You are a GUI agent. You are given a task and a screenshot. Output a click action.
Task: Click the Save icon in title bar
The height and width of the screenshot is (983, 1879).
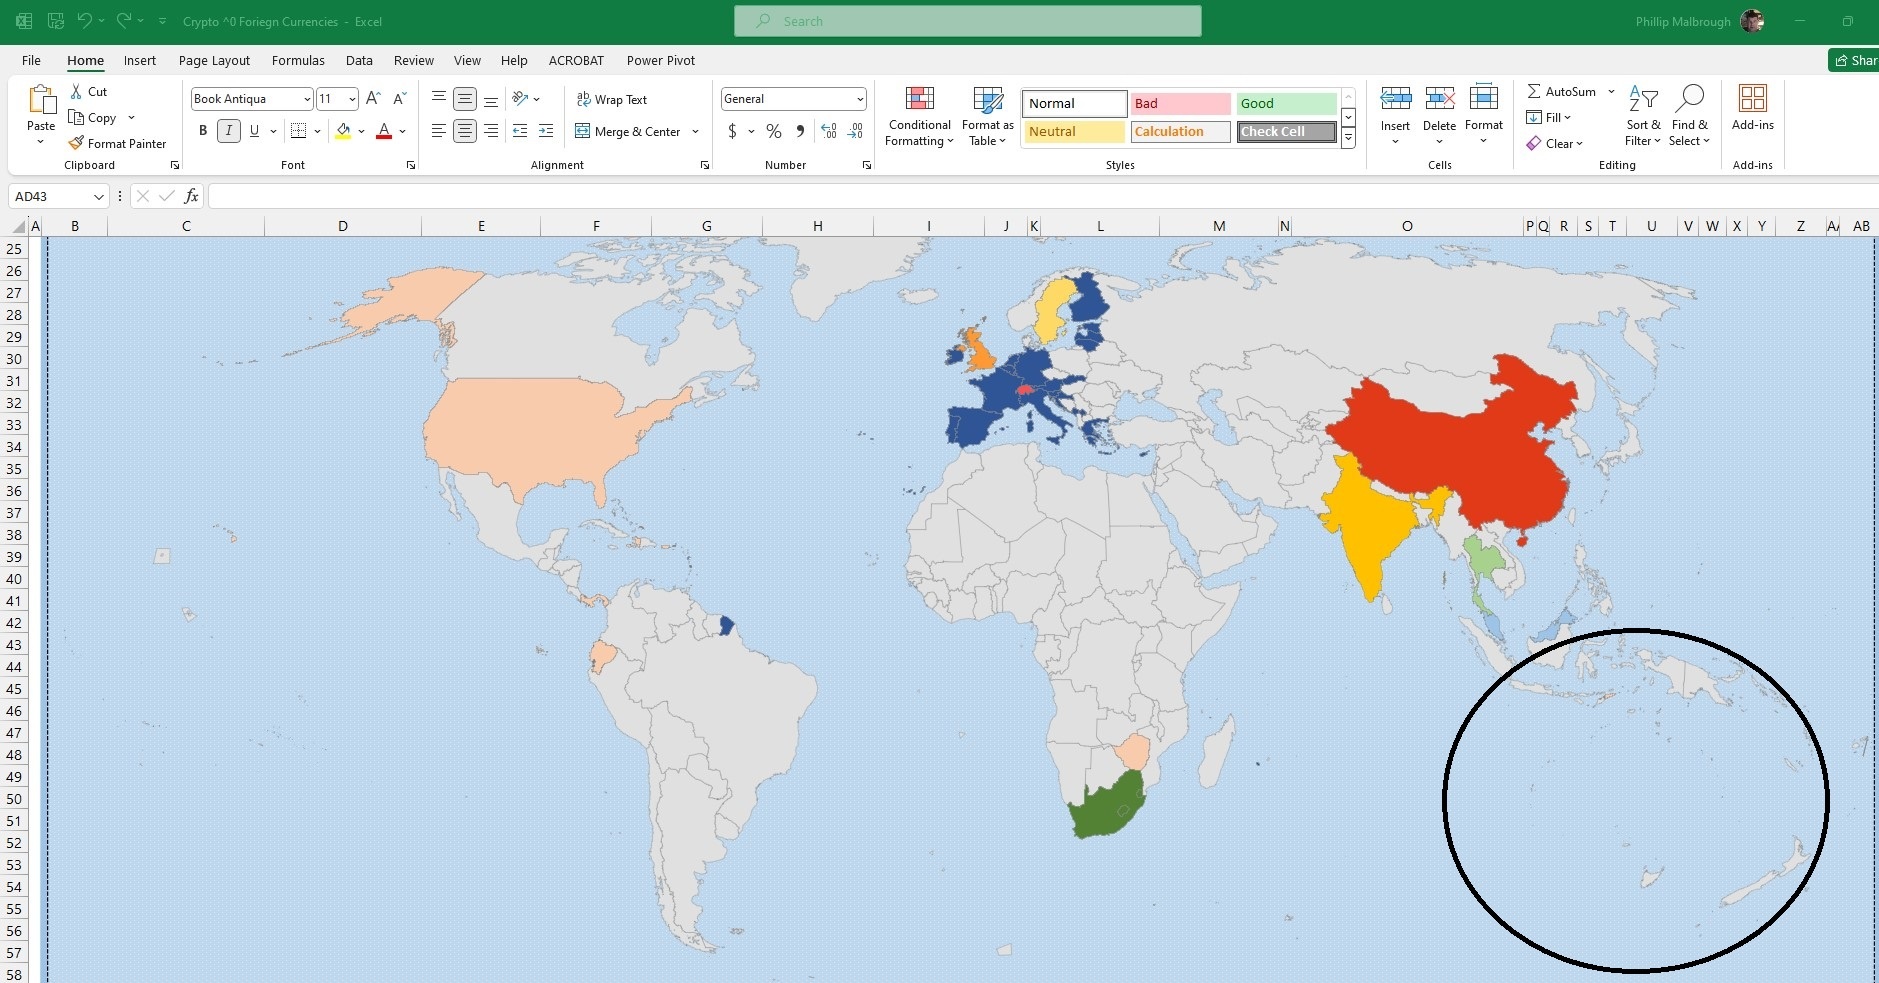point(56,21)
